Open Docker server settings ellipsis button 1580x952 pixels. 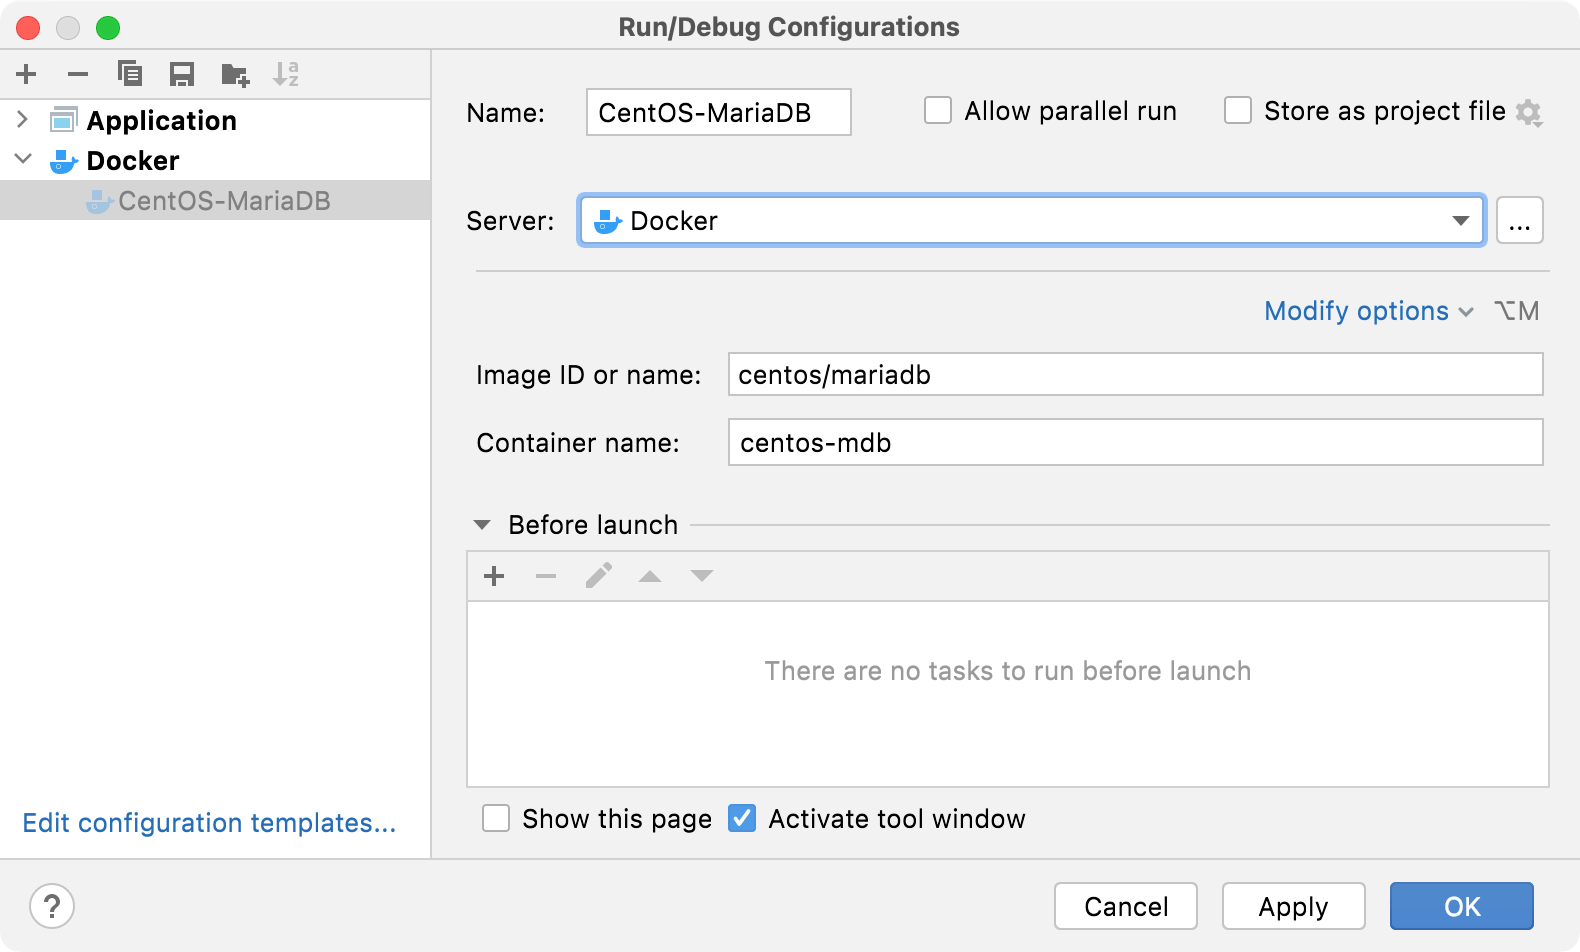(x=1519, y=220)
